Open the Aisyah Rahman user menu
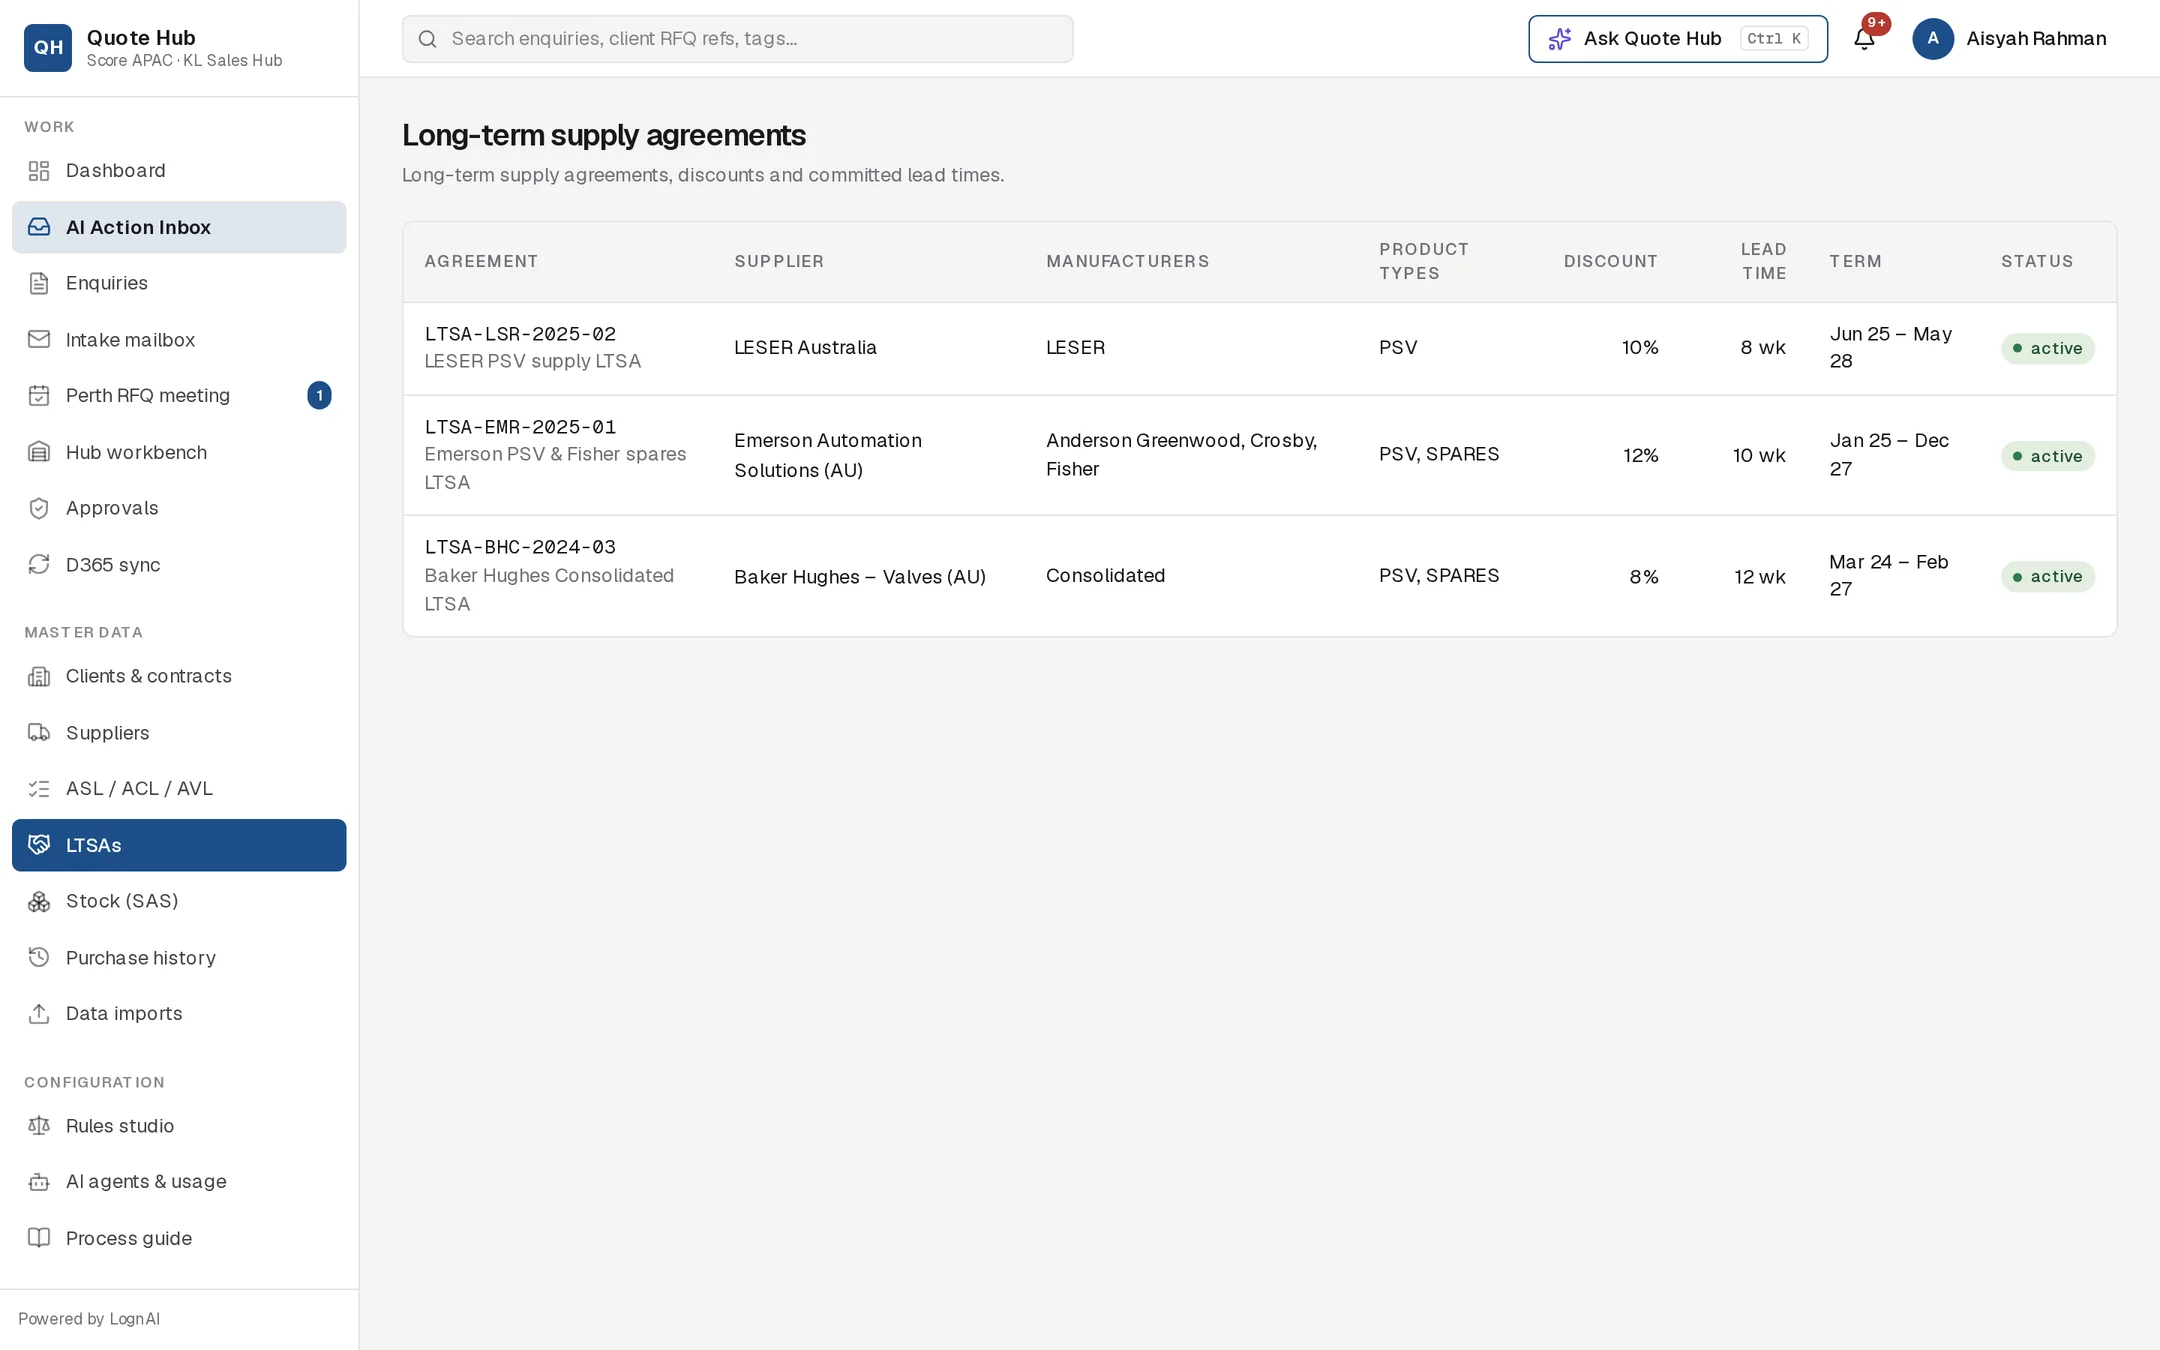Image resolution: width=2160 pixels, height=1350 pixels. [2010, 39]
